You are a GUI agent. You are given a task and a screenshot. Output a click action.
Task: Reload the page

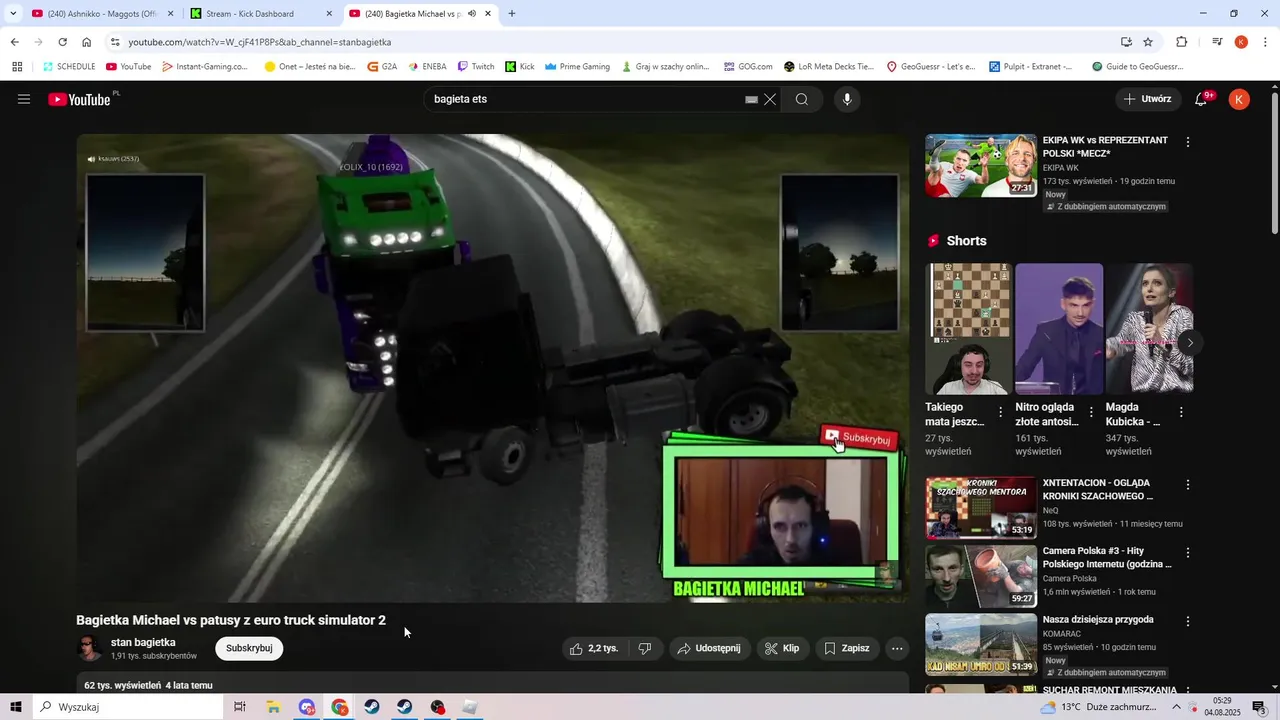62,42
